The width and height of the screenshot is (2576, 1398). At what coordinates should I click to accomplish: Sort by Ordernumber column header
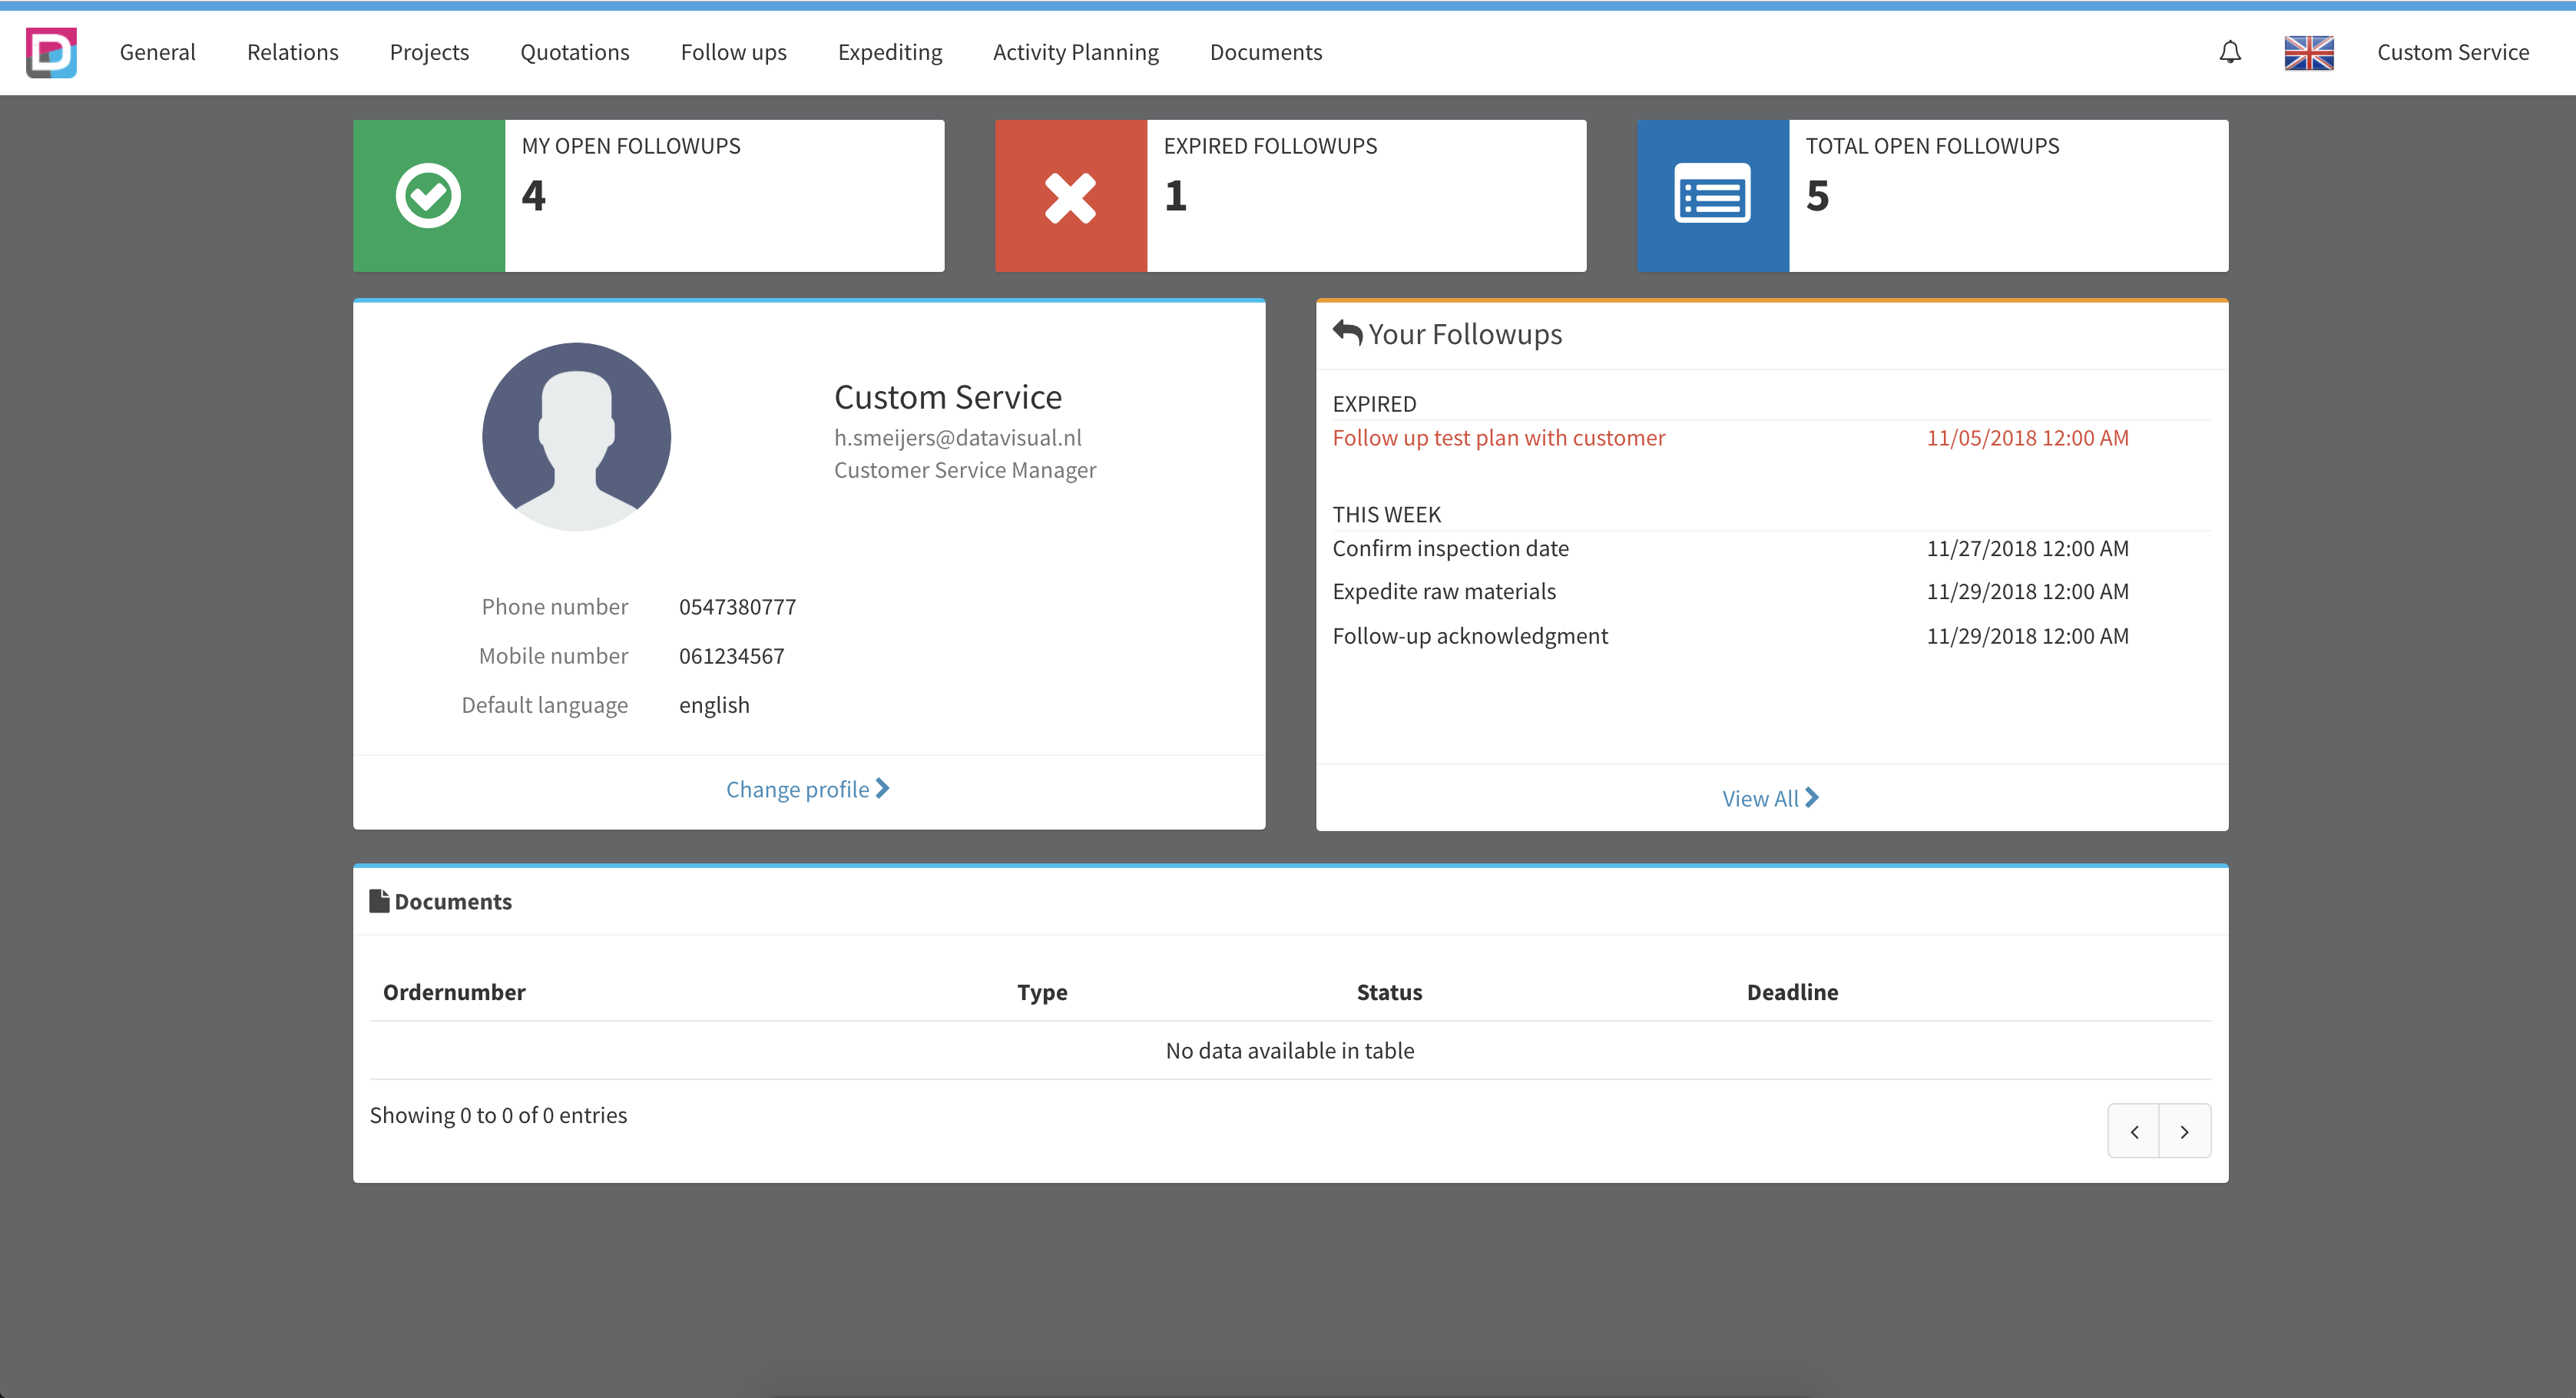[x=454, y=992]
